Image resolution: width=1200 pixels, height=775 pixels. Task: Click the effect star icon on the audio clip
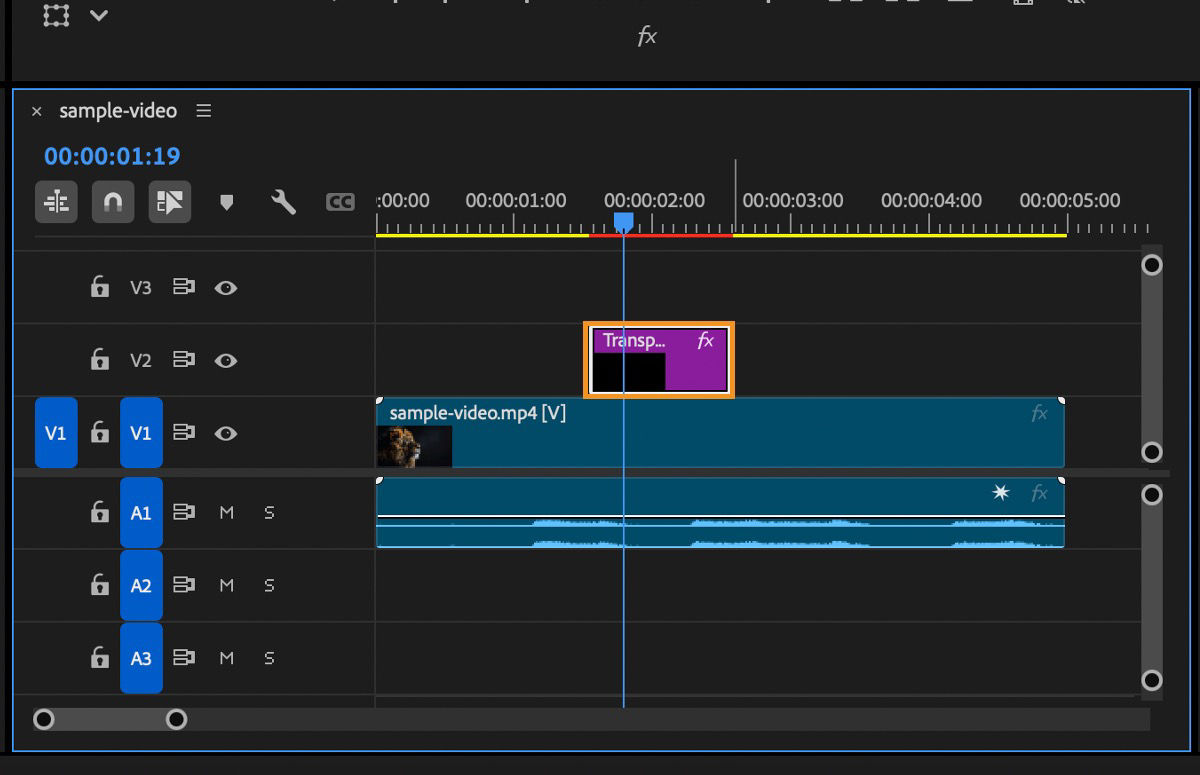1000,492
